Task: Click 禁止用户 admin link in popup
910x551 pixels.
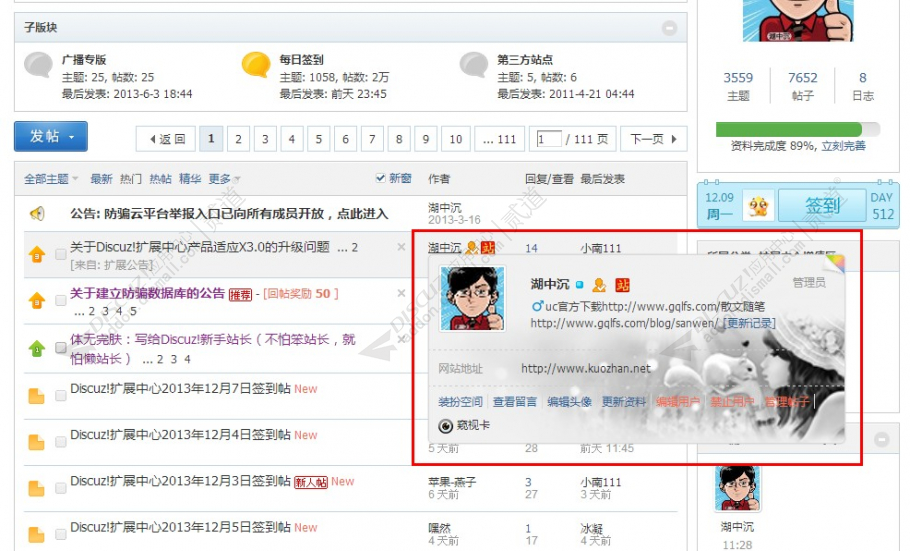Action: click(732, 402)
